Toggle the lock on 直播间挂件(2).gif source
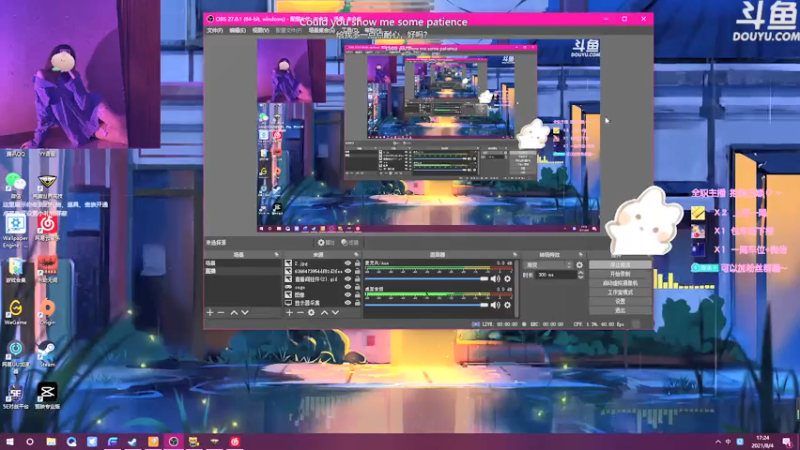 (357, 279)
